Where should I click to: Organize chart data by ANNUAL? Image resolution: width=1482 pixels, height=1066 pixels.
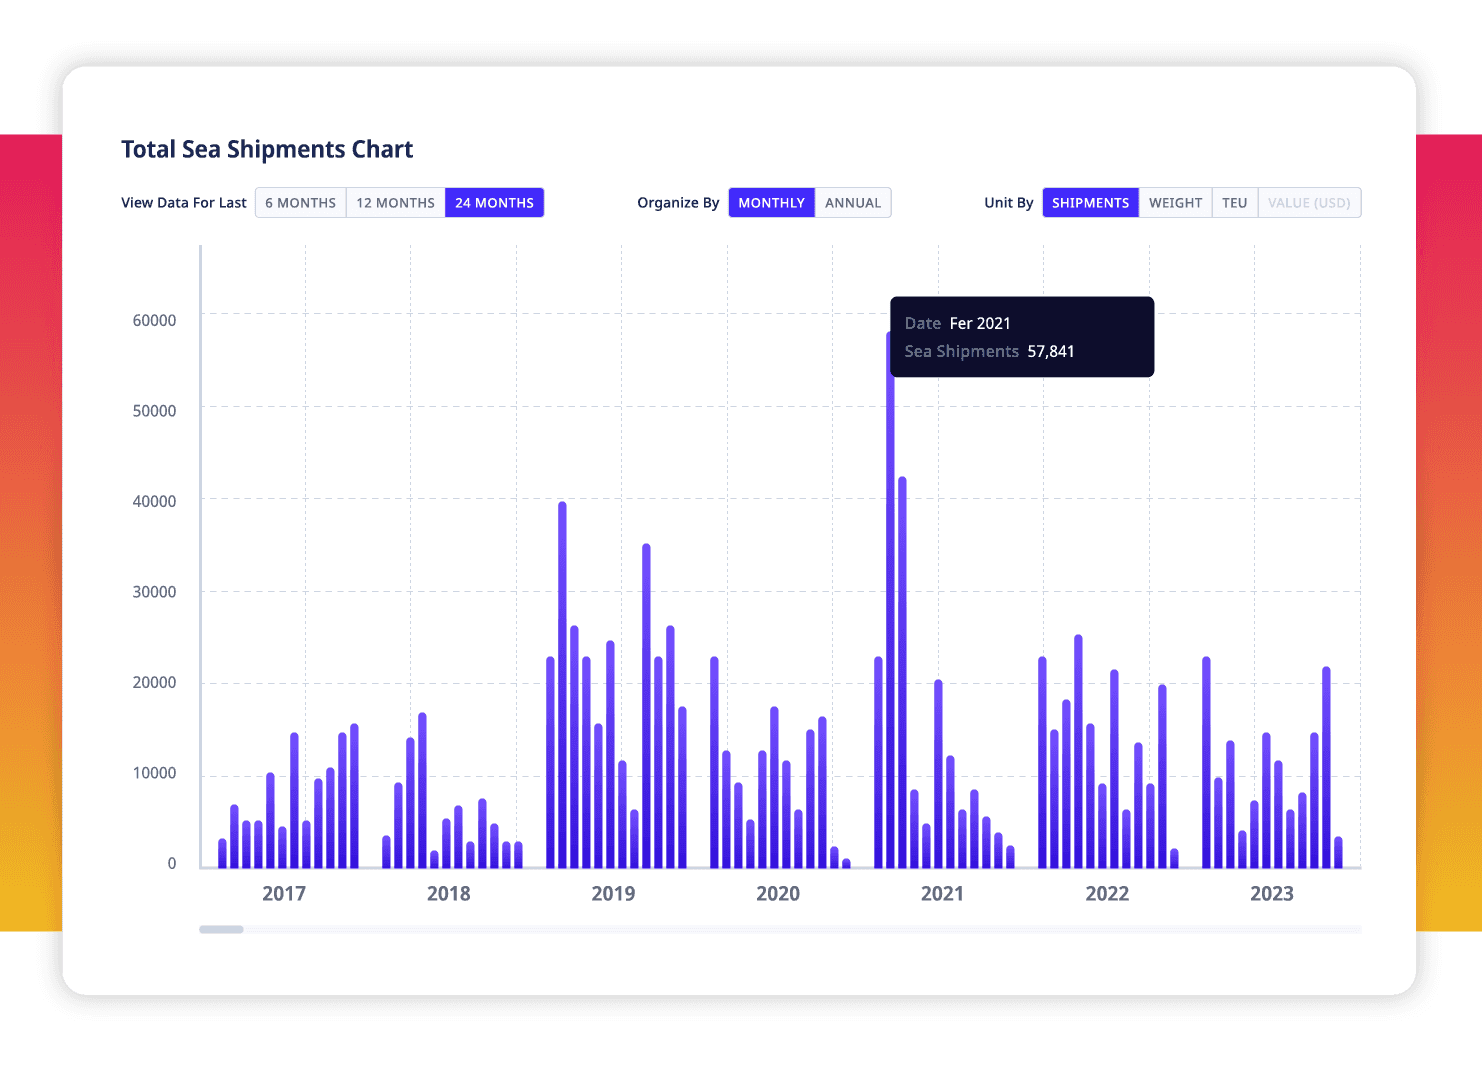[853, 203]
